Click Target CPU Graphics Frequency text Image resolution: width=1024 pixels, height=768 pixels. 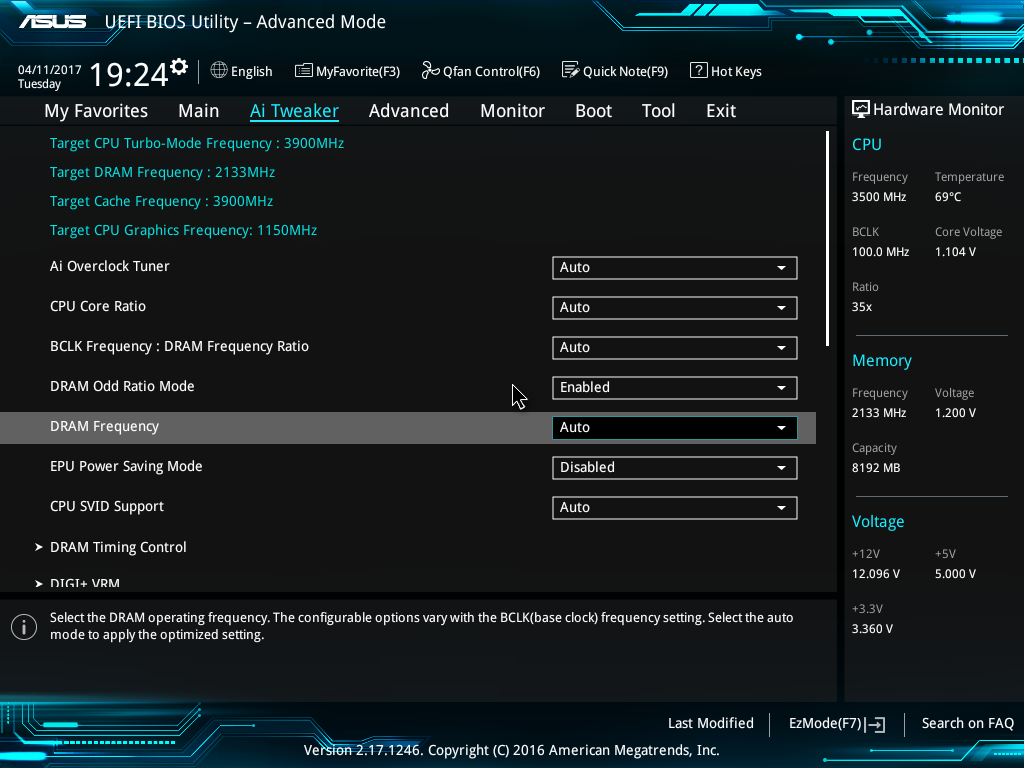tap(184, 230)
